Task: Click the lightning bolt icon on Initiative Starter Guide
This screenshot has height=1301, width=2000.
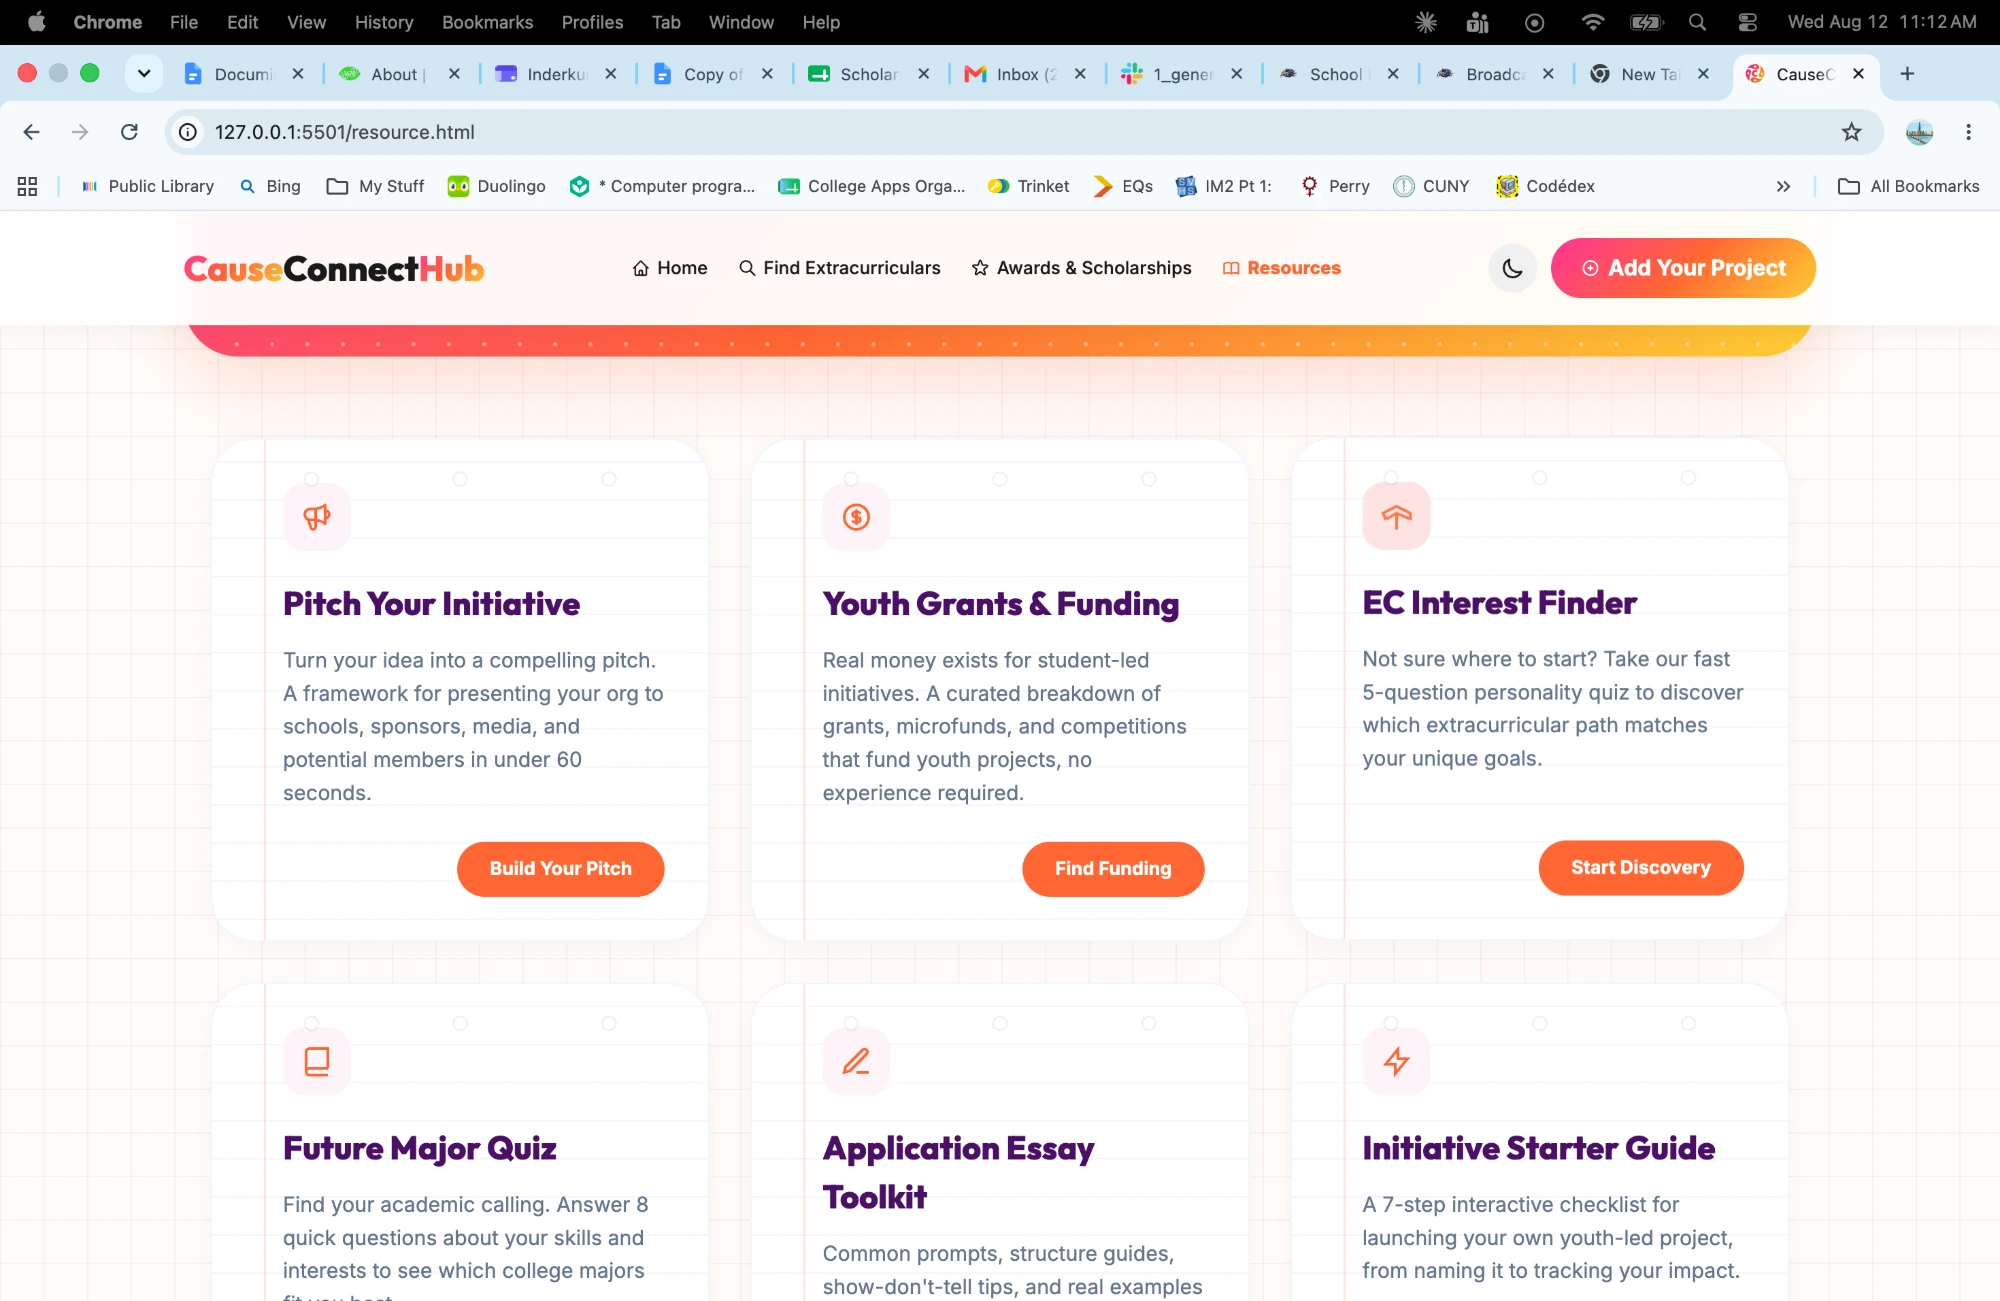Action: pyautogui.click(x=1396, y=1061)
